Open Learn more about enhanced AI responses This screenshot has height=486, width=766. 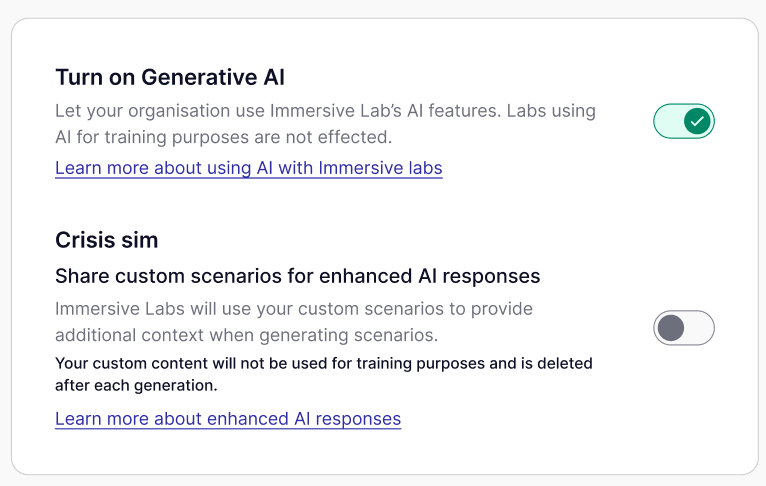coord(228,419)
